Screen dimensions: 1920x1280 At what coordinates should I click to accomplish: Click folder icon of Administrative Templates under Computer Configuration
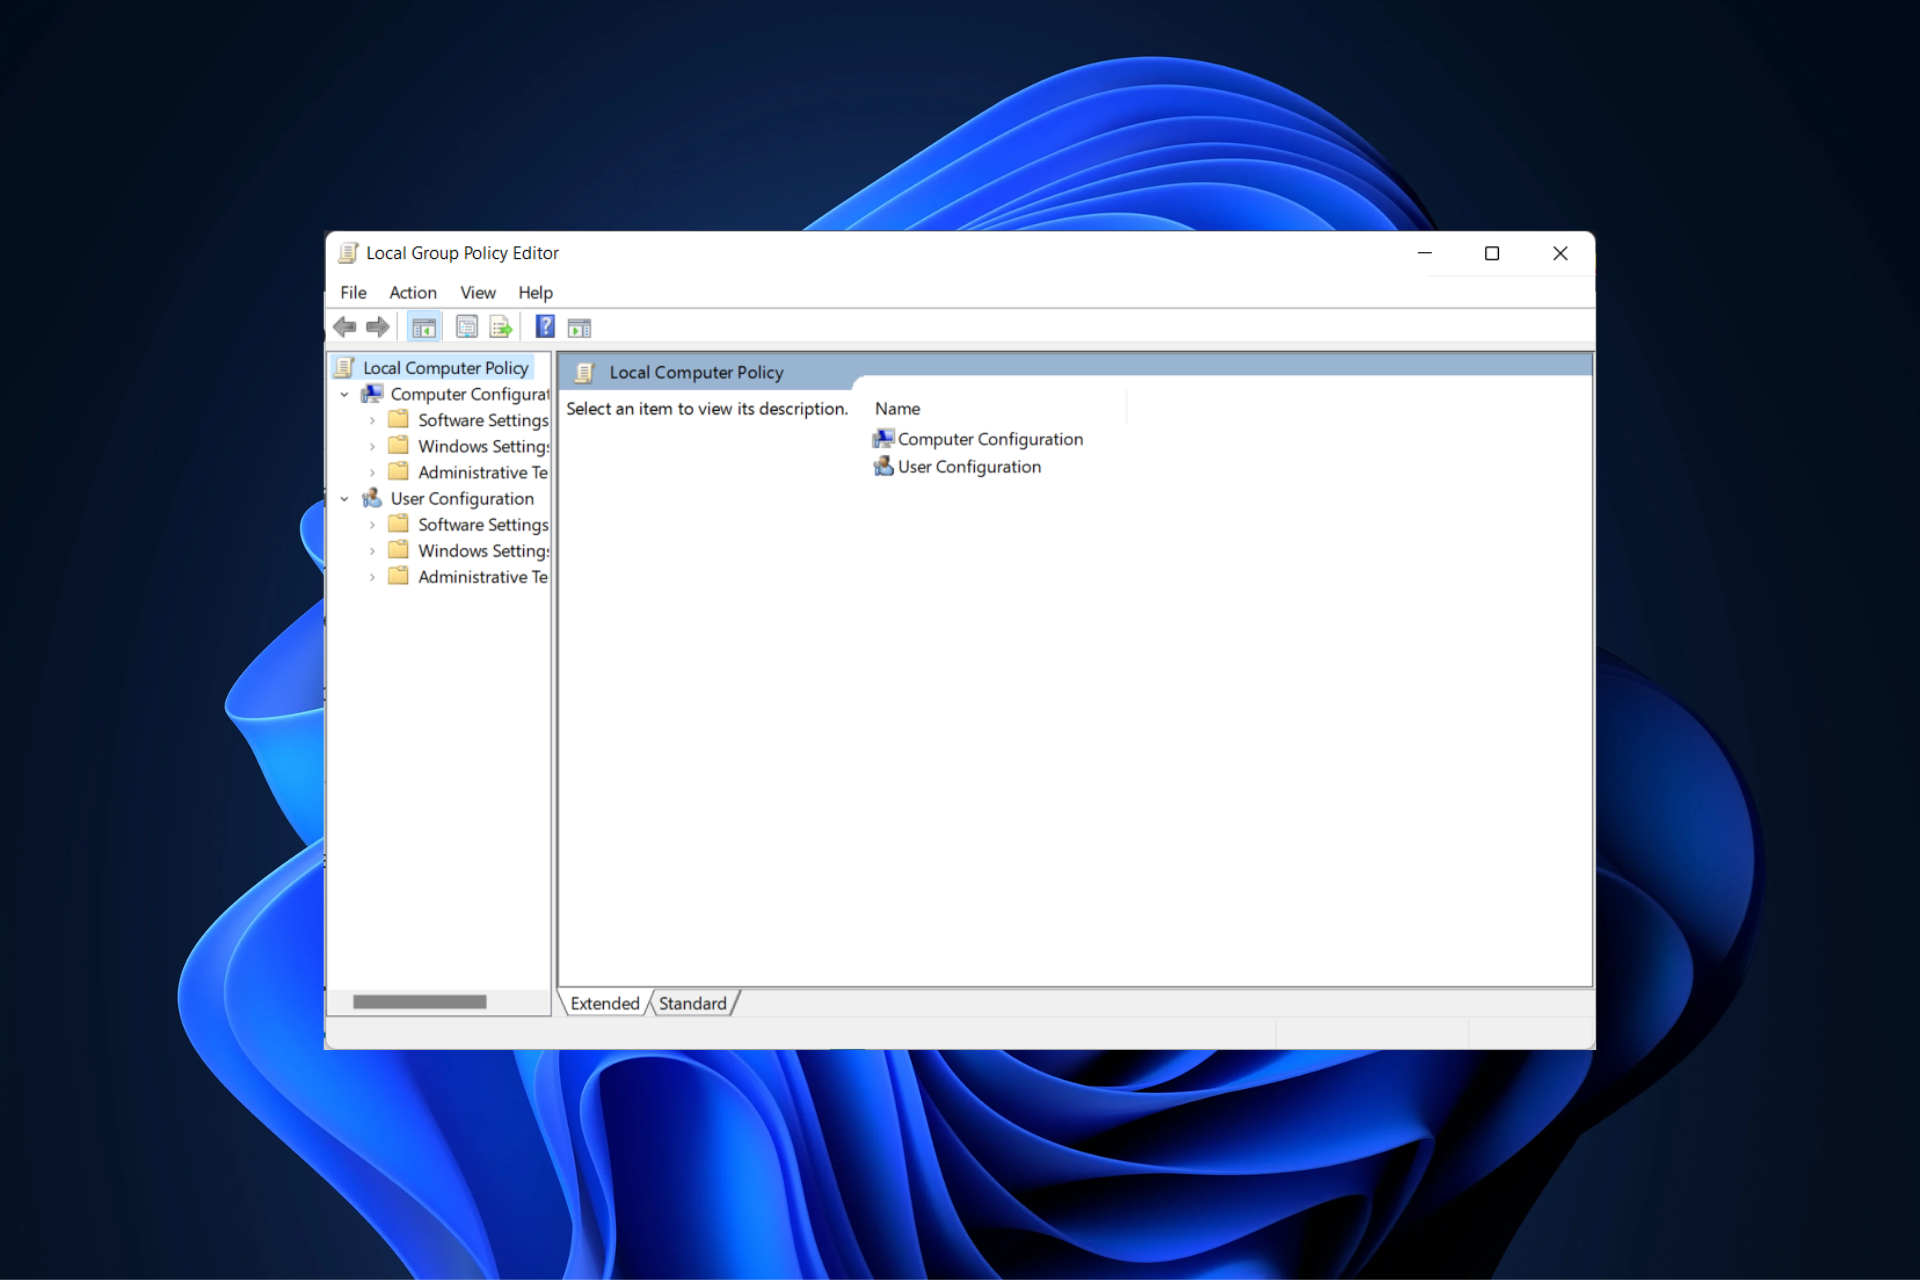point(399,472)
